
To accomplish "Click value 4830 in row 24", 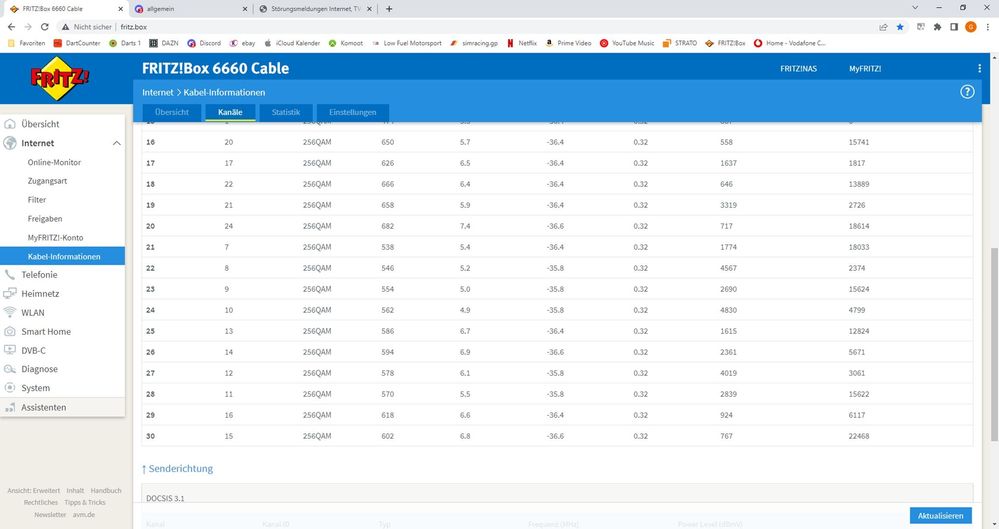I will [x=728, y=310].
